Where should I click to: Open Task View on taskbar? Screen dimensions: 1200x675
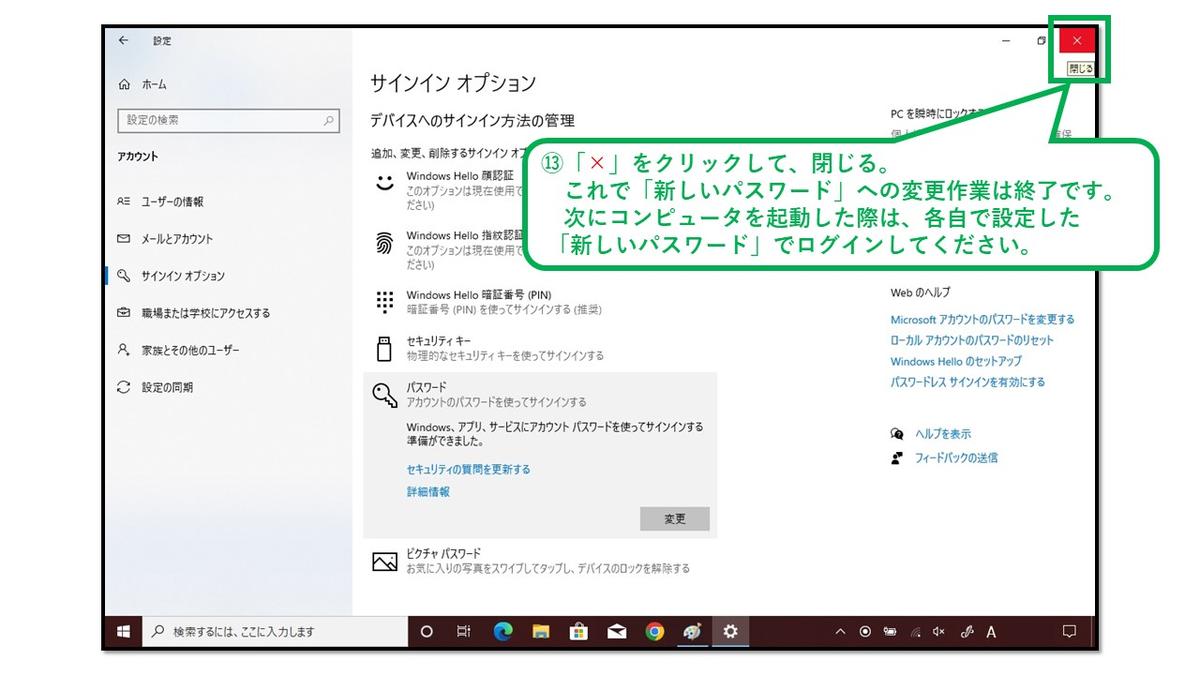(x=463, y=631)
